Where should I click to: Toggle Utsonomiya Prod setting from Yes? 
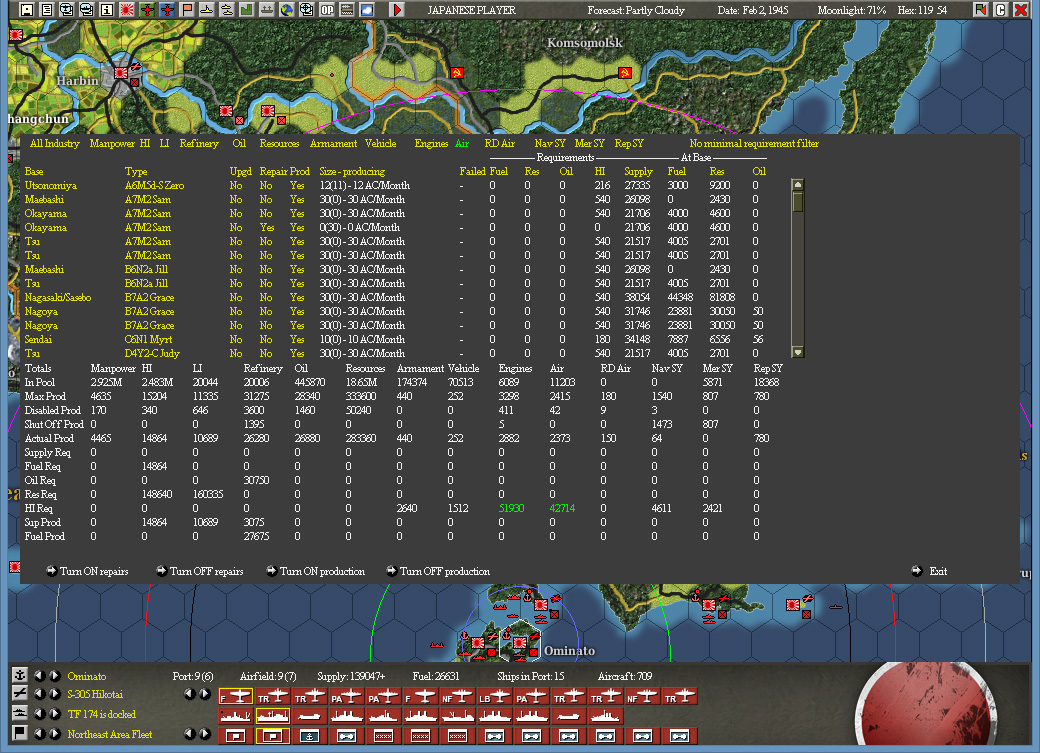(x=298, y=186)
